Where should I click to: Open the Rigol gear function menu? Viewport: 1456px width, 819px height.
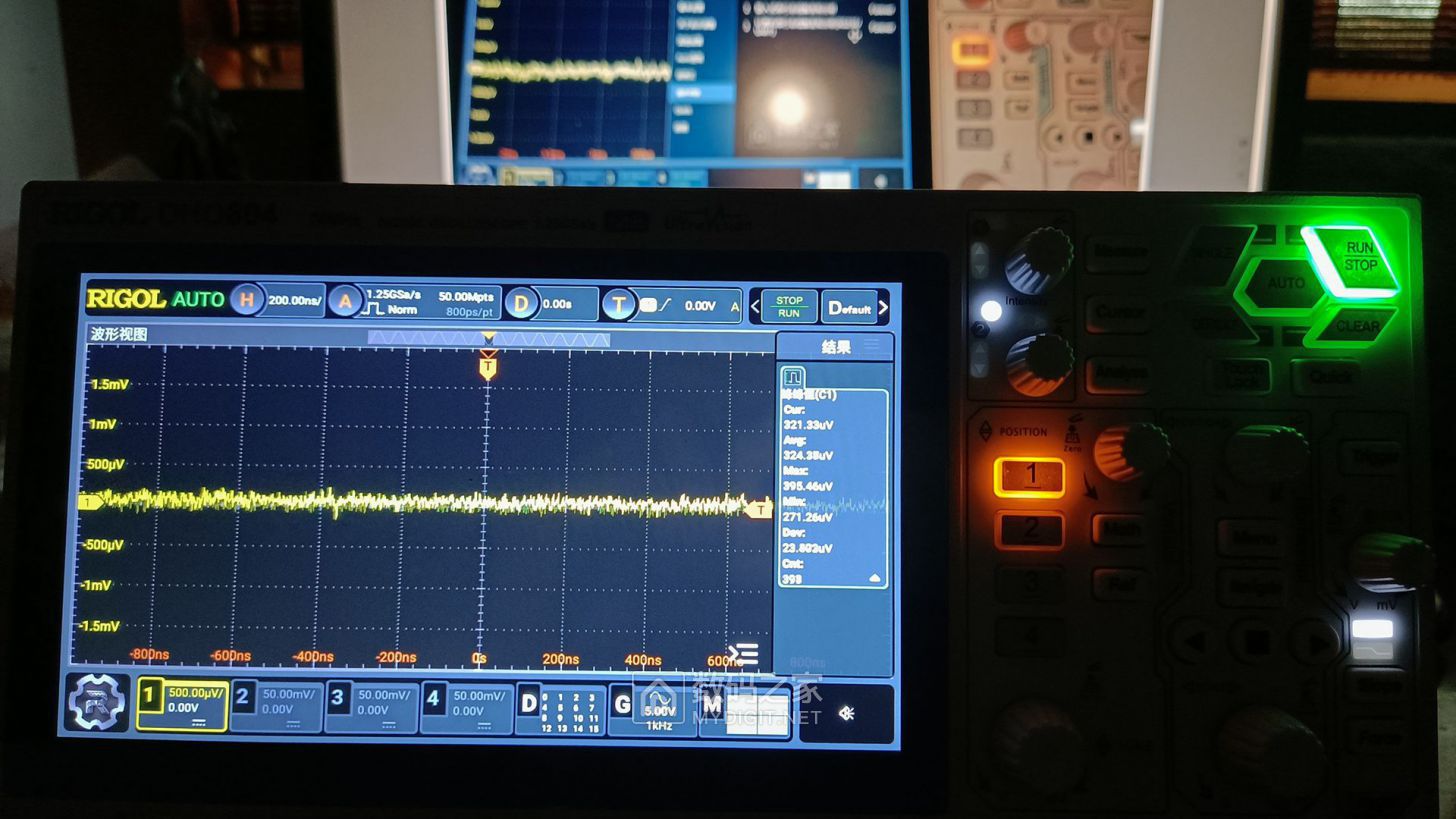pos(97,701)
